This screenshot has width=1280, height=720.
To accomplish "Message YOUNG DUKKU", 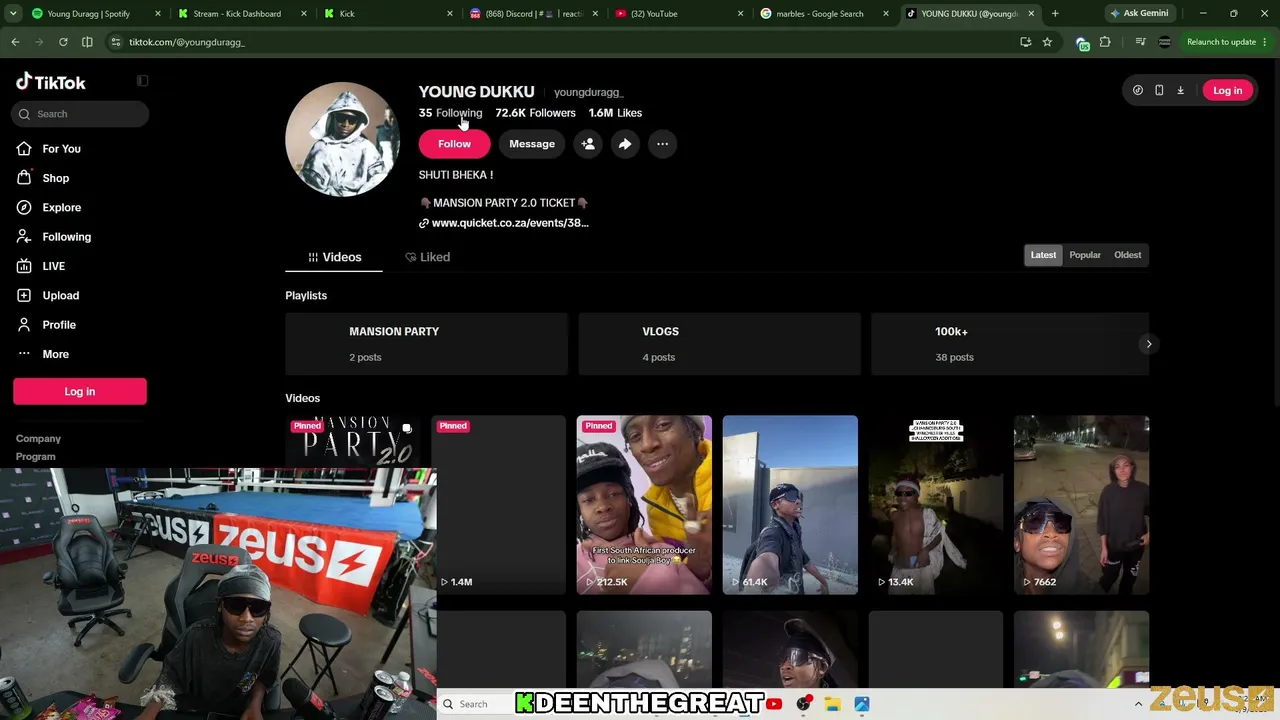I will coord(532,144).
